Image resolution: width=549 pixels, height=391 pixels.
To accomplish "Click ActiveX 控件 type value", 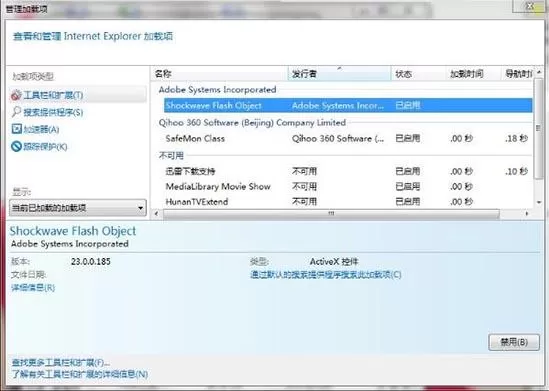I will pyautogui.click(x=334, y=261).
